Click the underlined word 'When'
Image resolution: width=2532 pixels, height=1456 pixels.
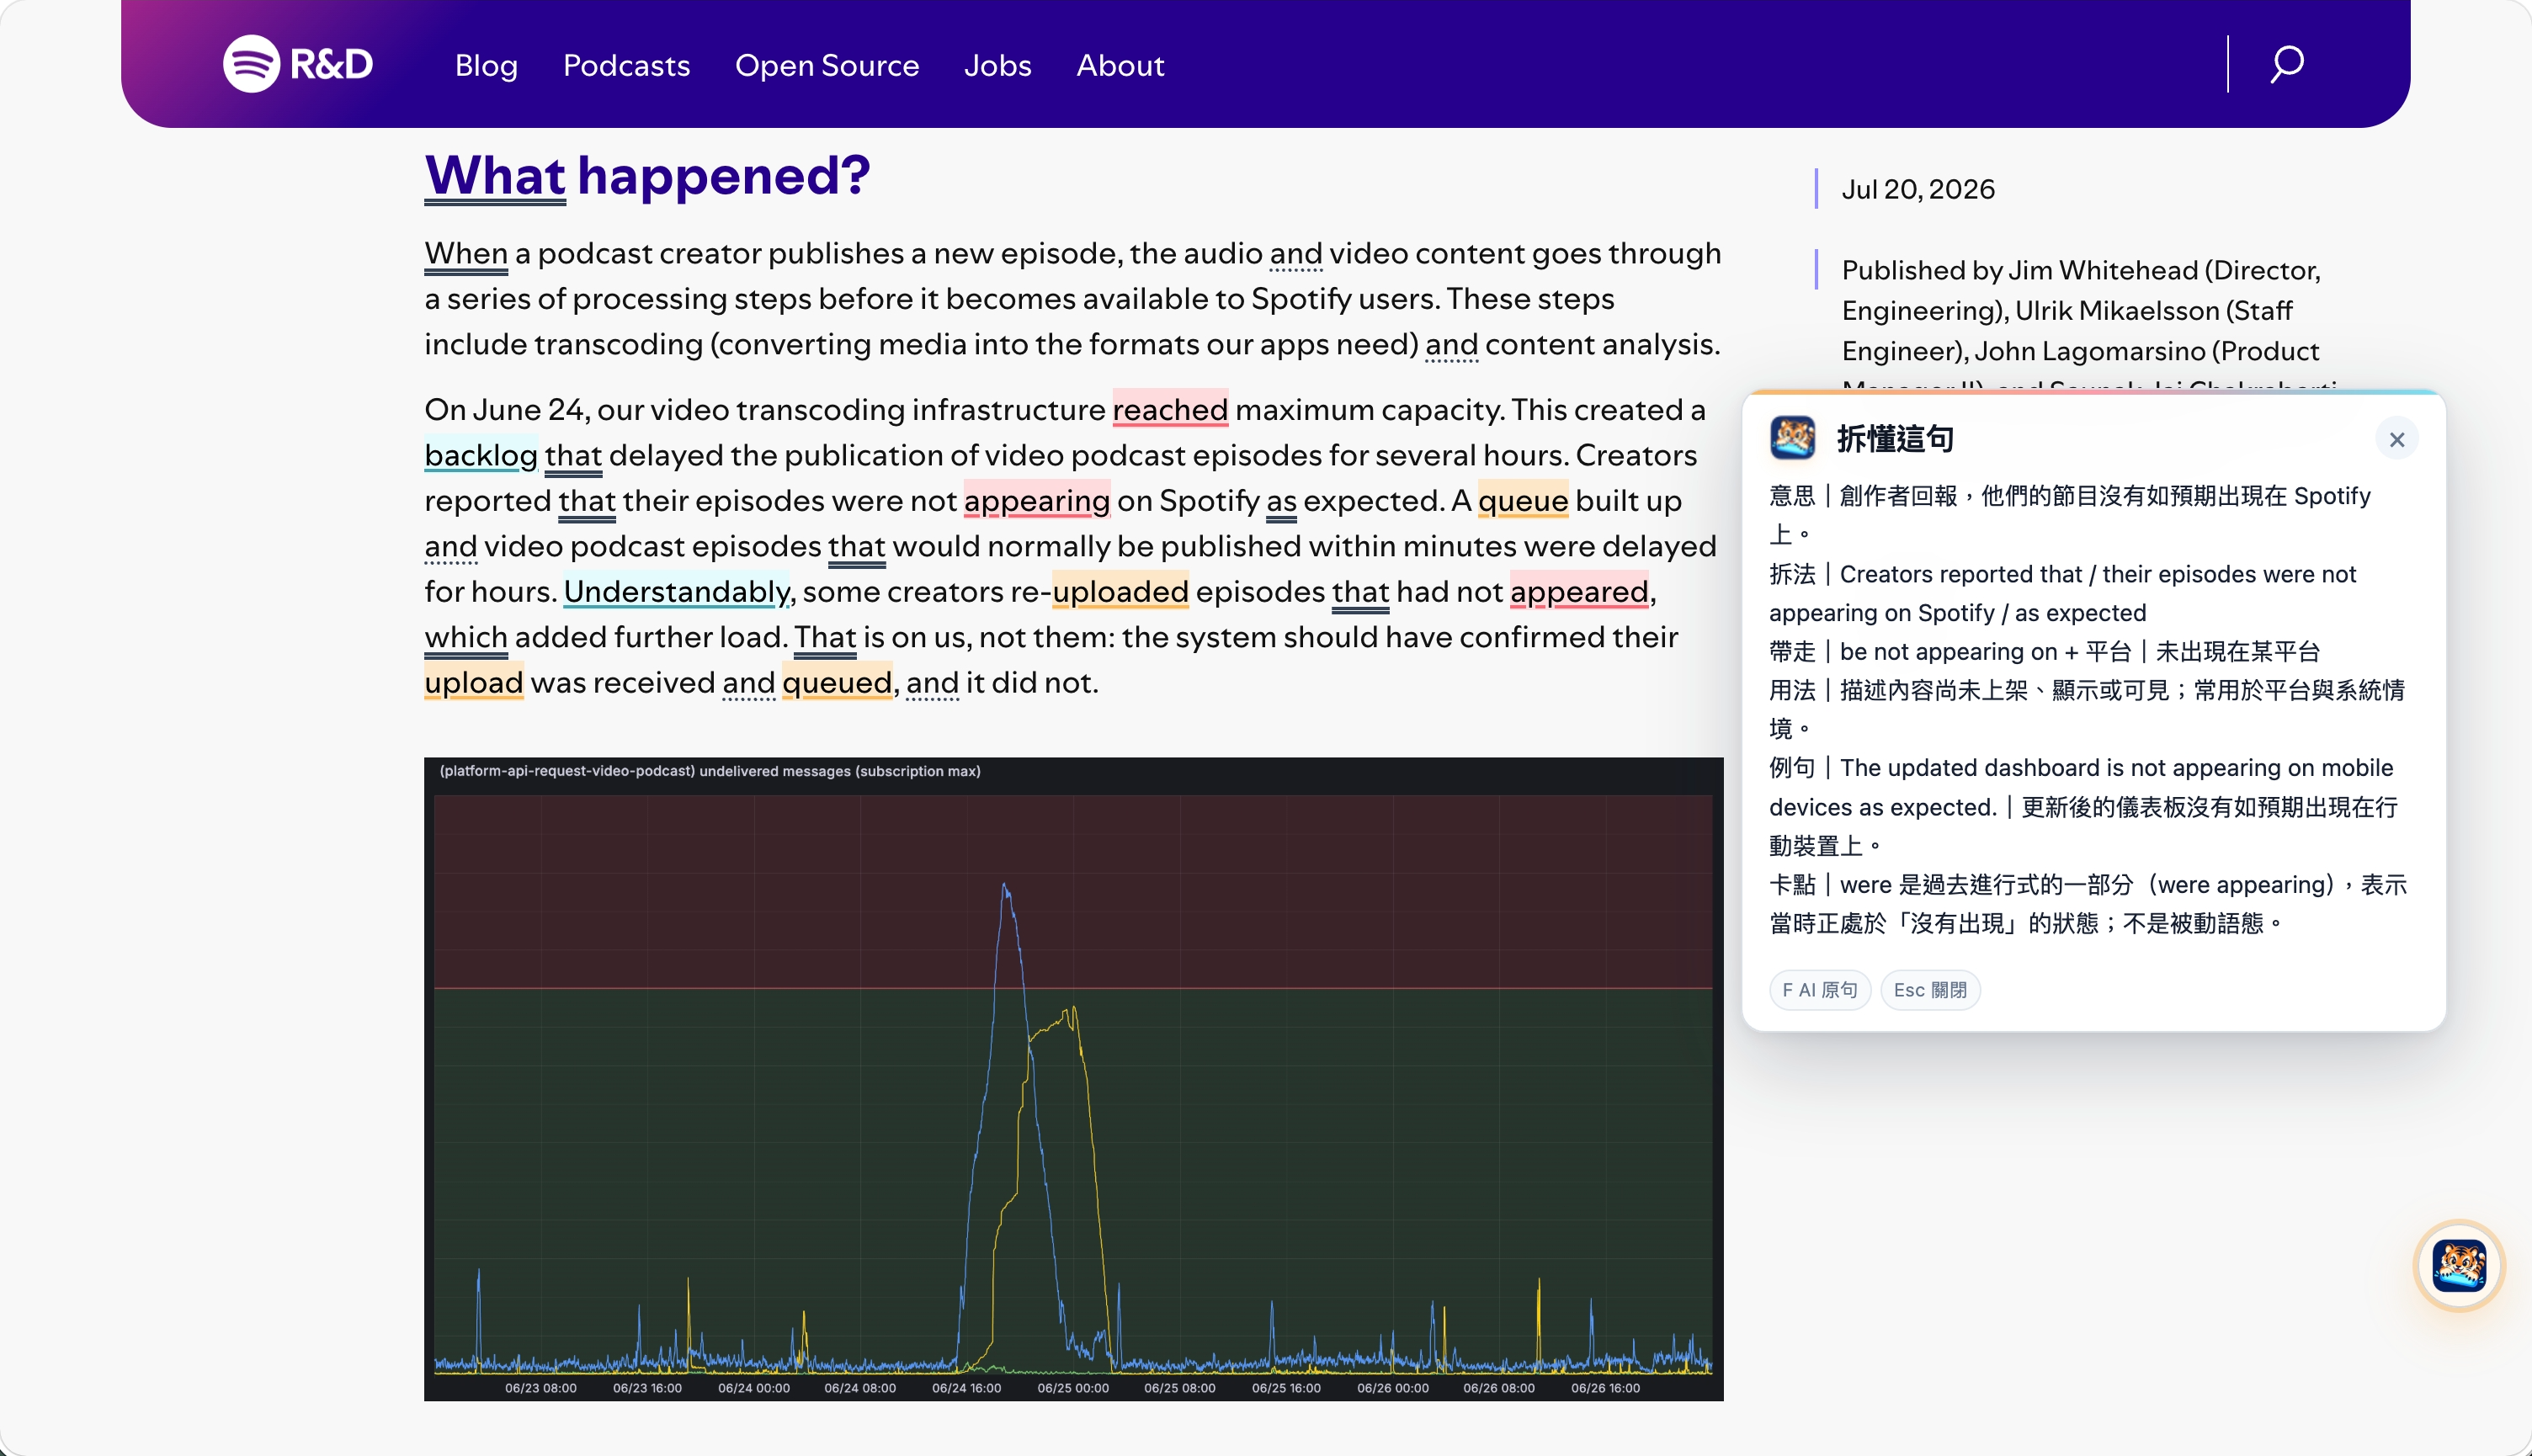click(466, 254)
